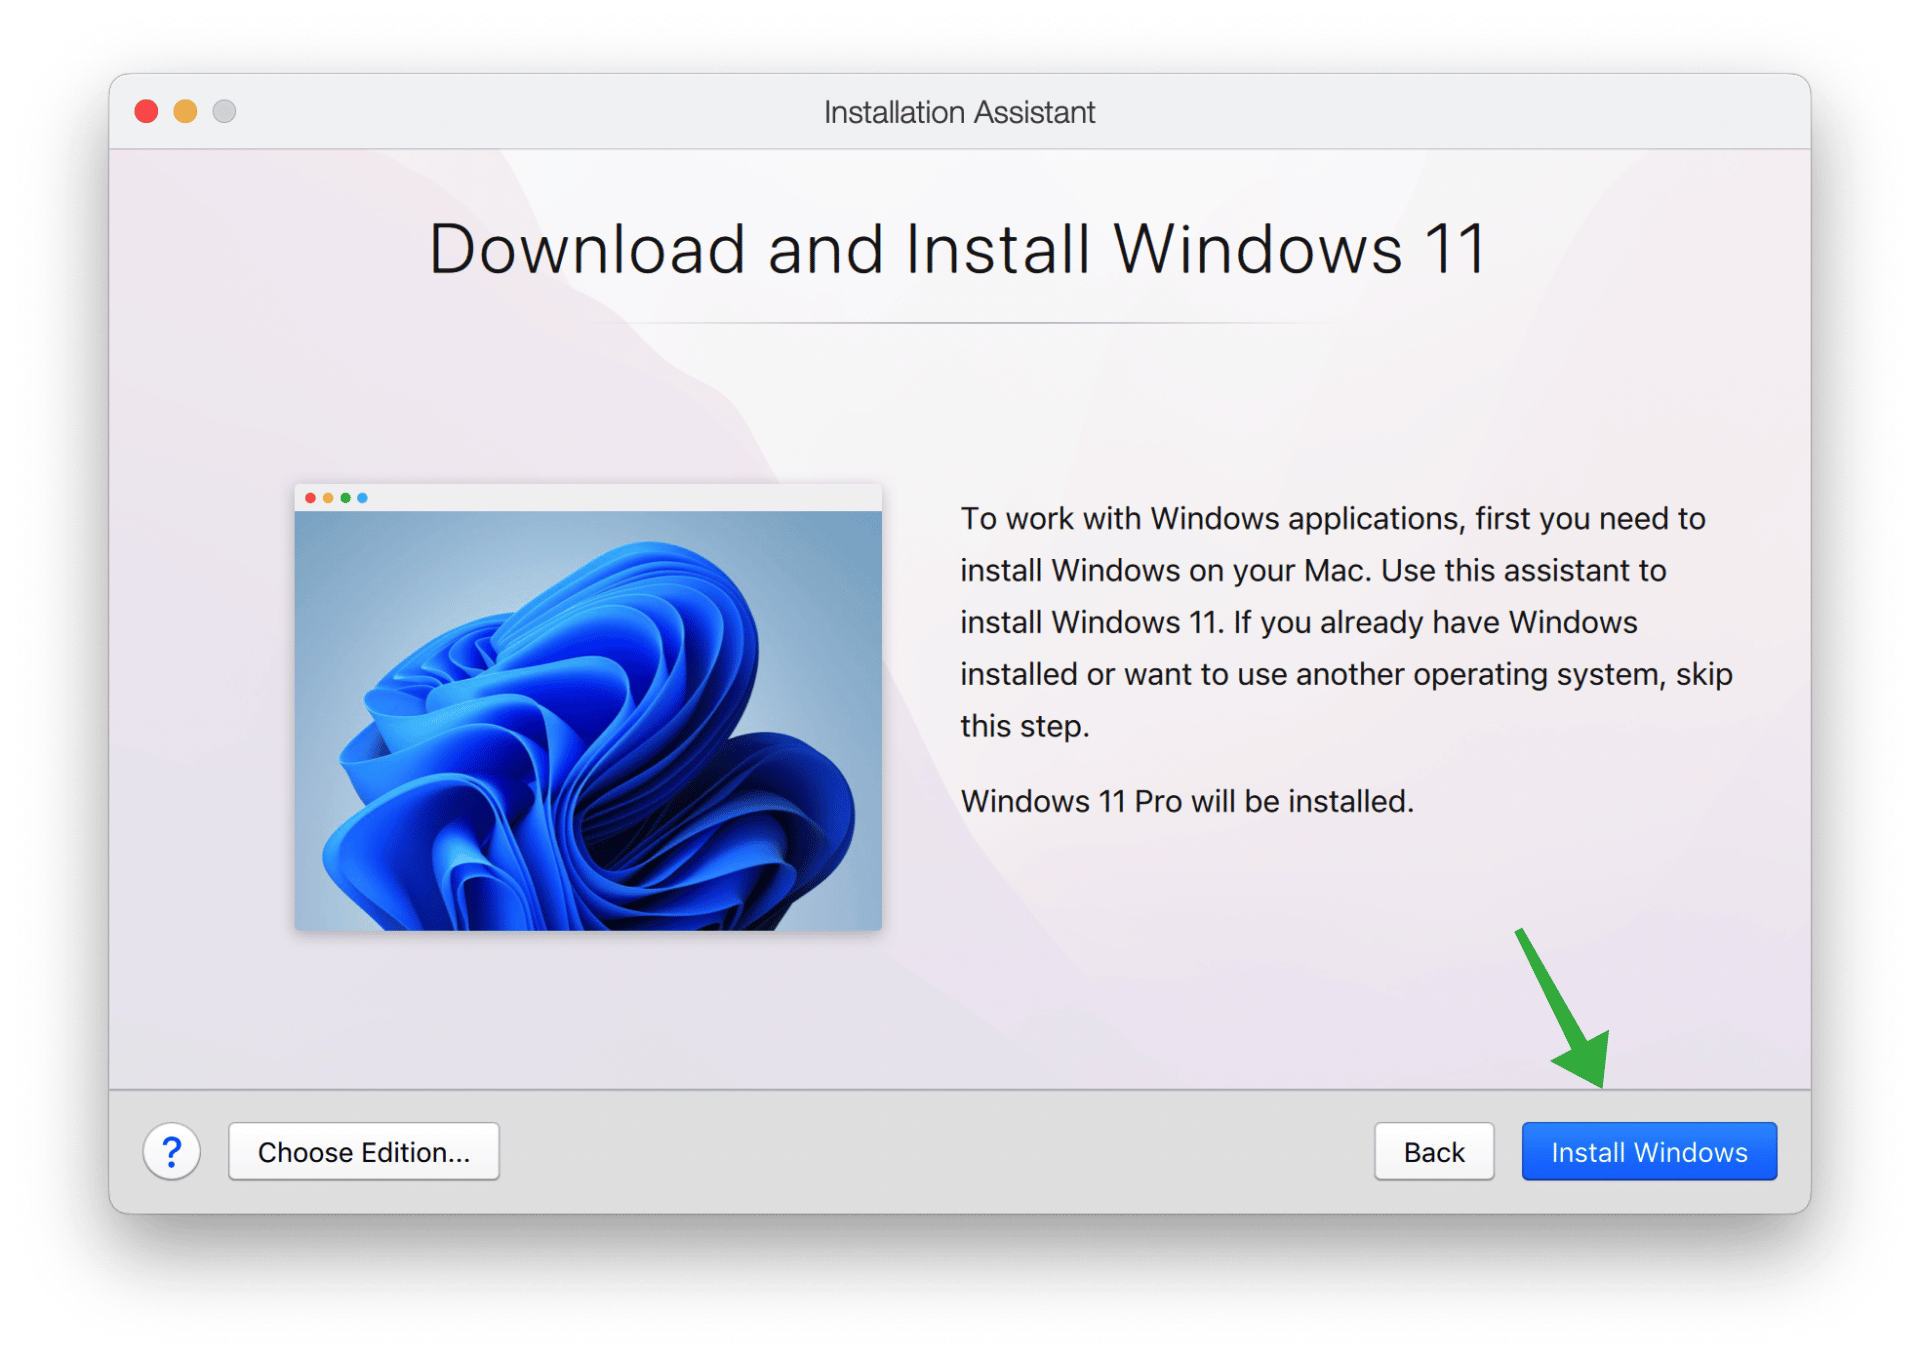1920x1358 pixels.
Task: Click the yellow dot in the Windows preview window
Action: (328, 497)
